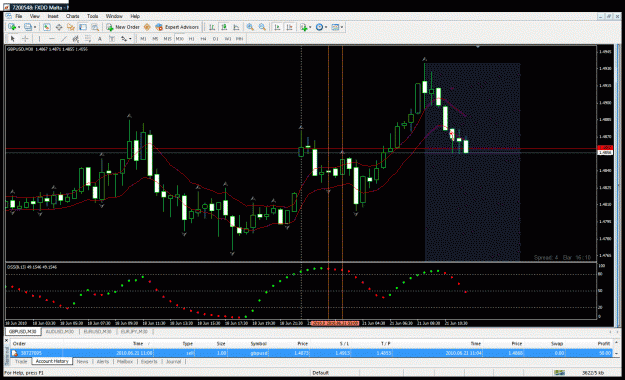Click the terminal panel vertical scrollbar
Image resolution: width=625 pixels, height=380 pixels.
tap(616, 348)
